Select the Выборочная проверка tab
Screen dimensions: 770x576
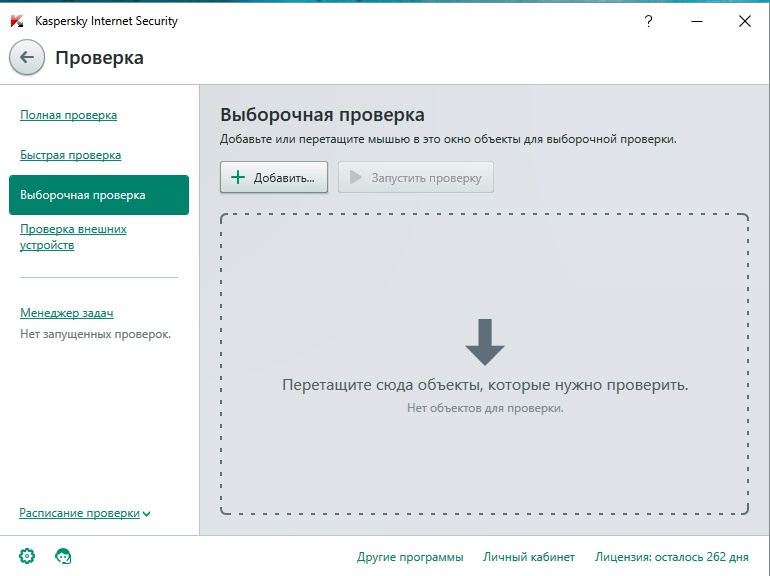click(99, 195)
